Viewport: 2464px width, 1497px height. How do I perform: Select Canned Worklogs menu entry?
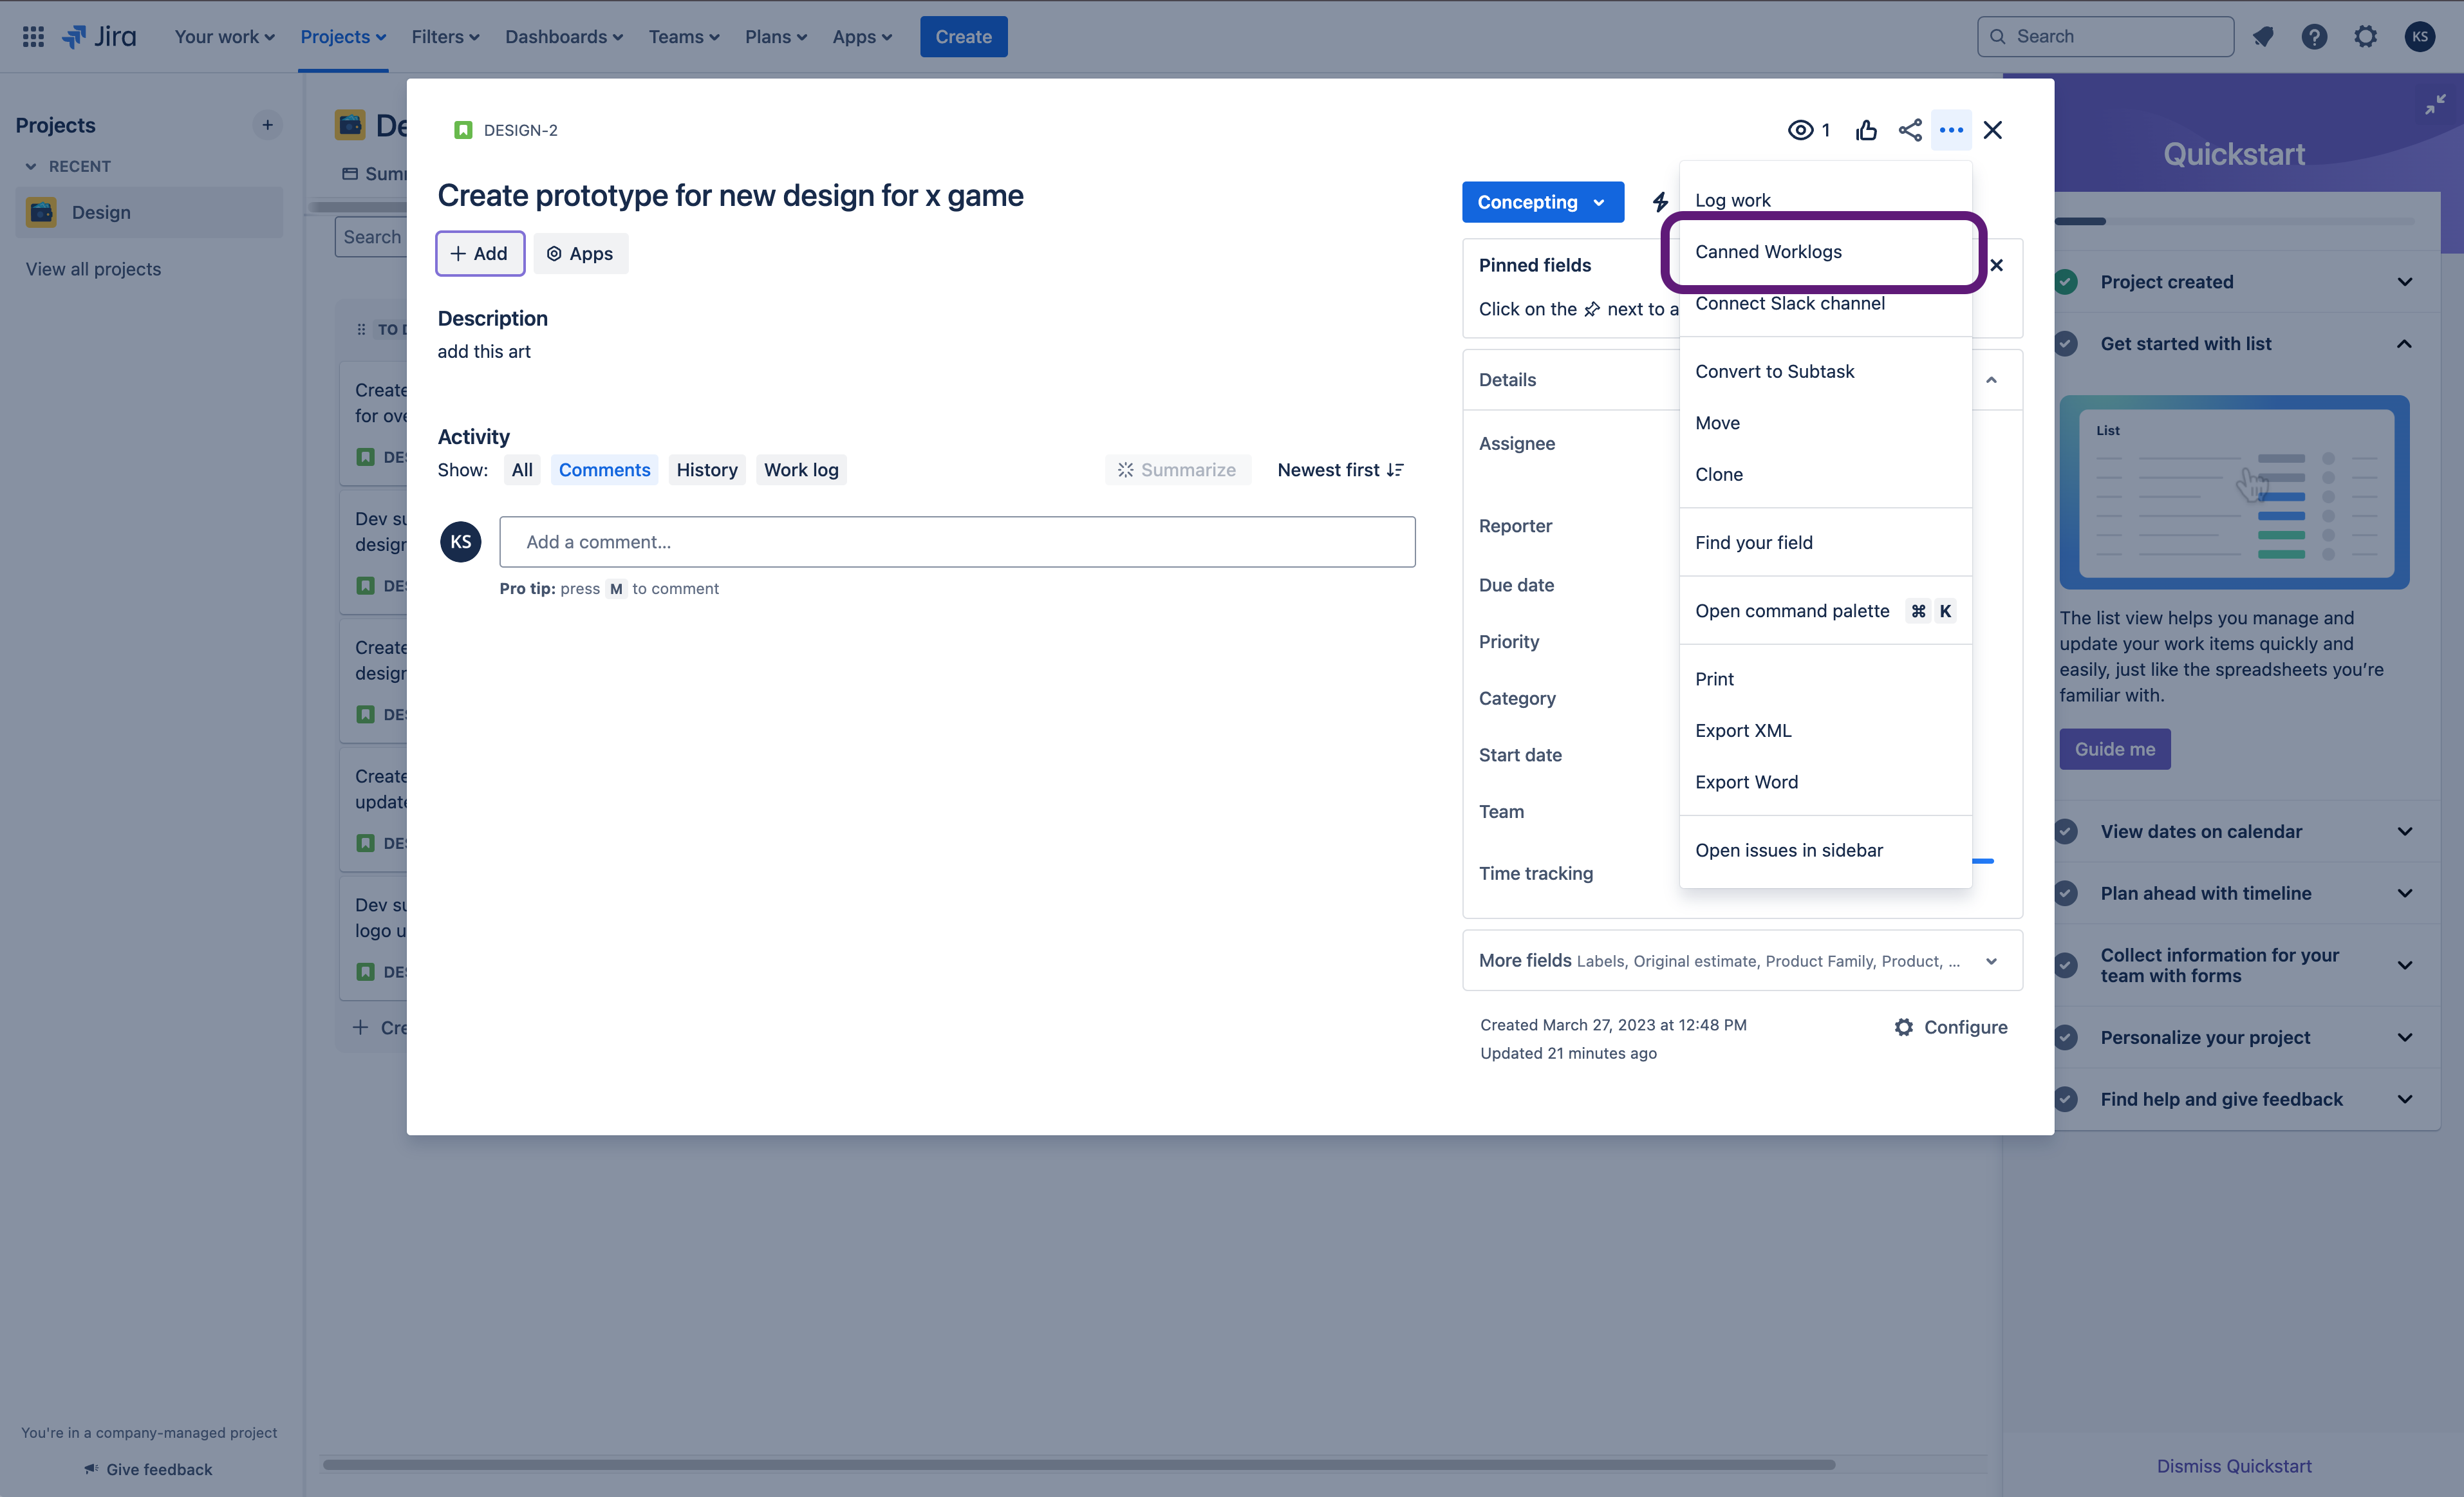(1768, 252)
